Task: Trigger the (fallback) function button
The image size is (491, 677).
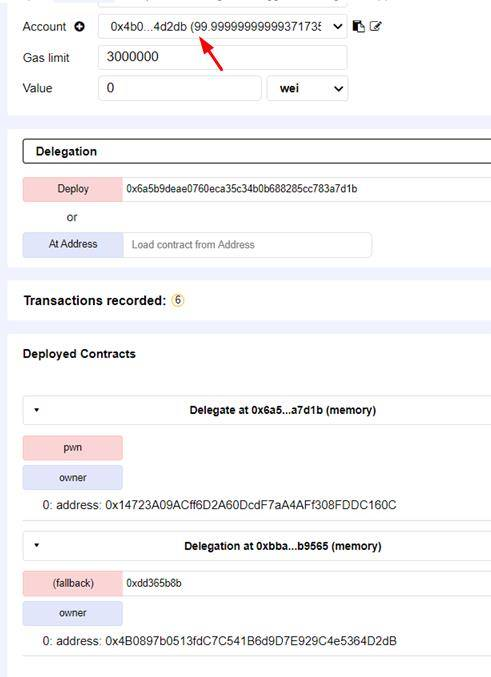Action: click(x=73, y=583)
